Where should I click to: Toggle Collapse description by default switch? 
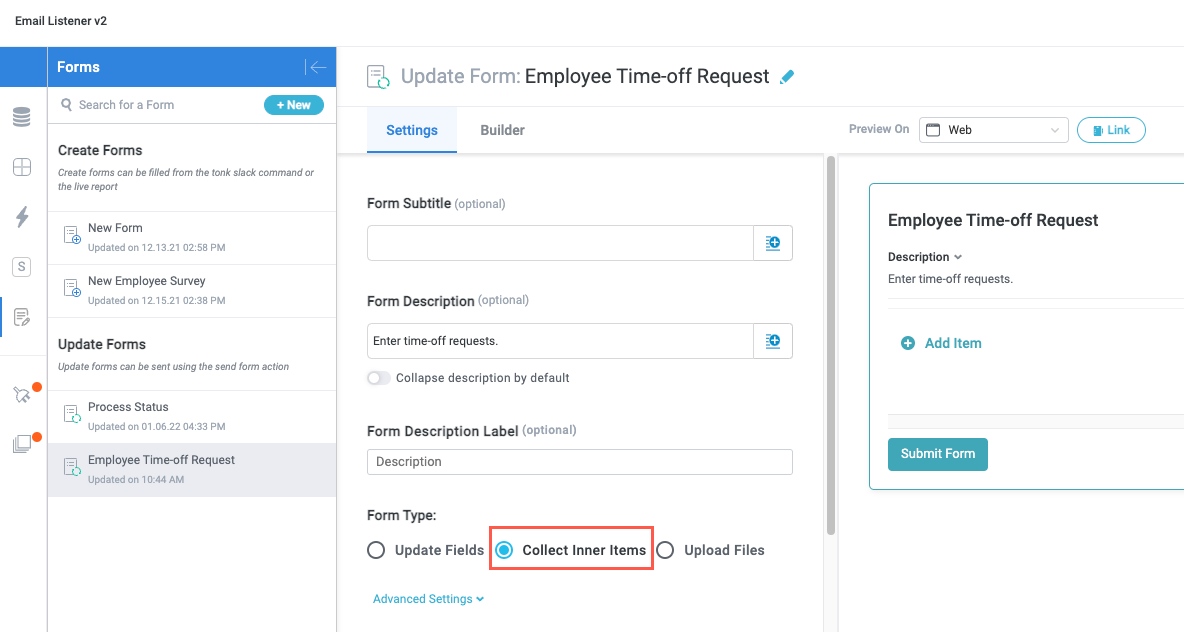pos(378,378)
